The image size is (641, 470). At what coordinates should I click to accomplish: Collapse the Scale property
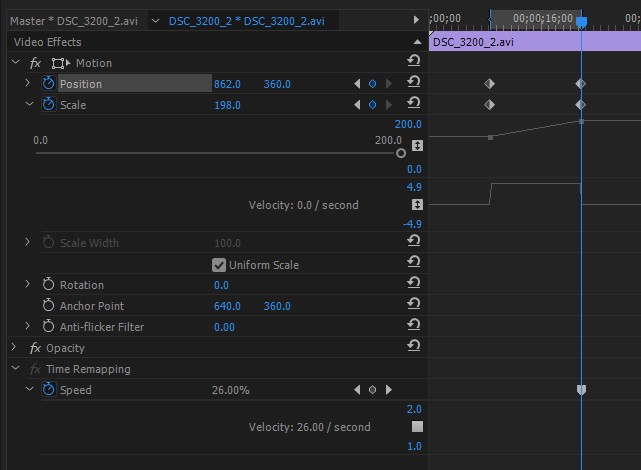(x=29, y=104)
